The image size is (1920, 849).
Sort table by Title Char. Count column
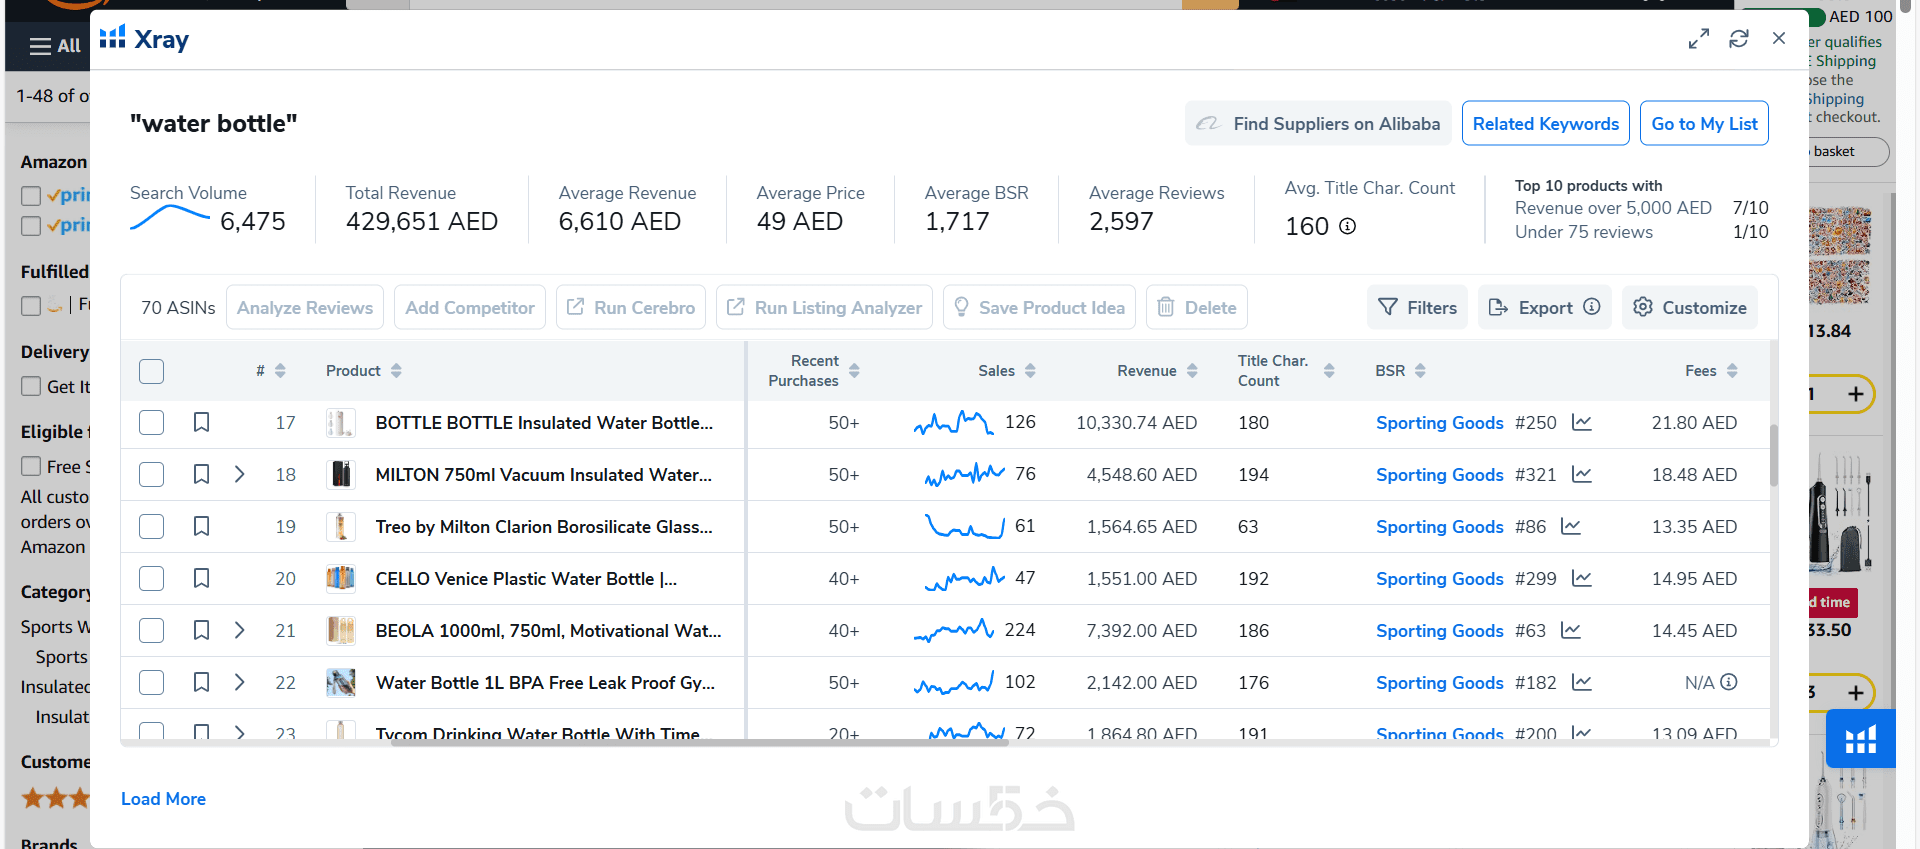tap(1329, 371)
